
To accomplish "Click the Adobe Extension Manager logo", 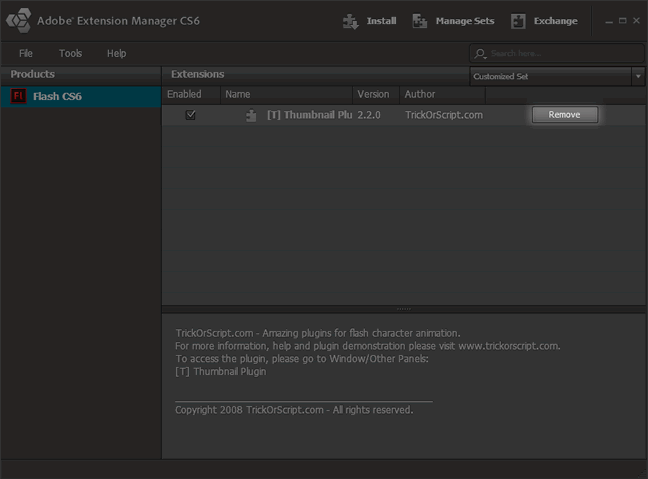I will 19,20.
